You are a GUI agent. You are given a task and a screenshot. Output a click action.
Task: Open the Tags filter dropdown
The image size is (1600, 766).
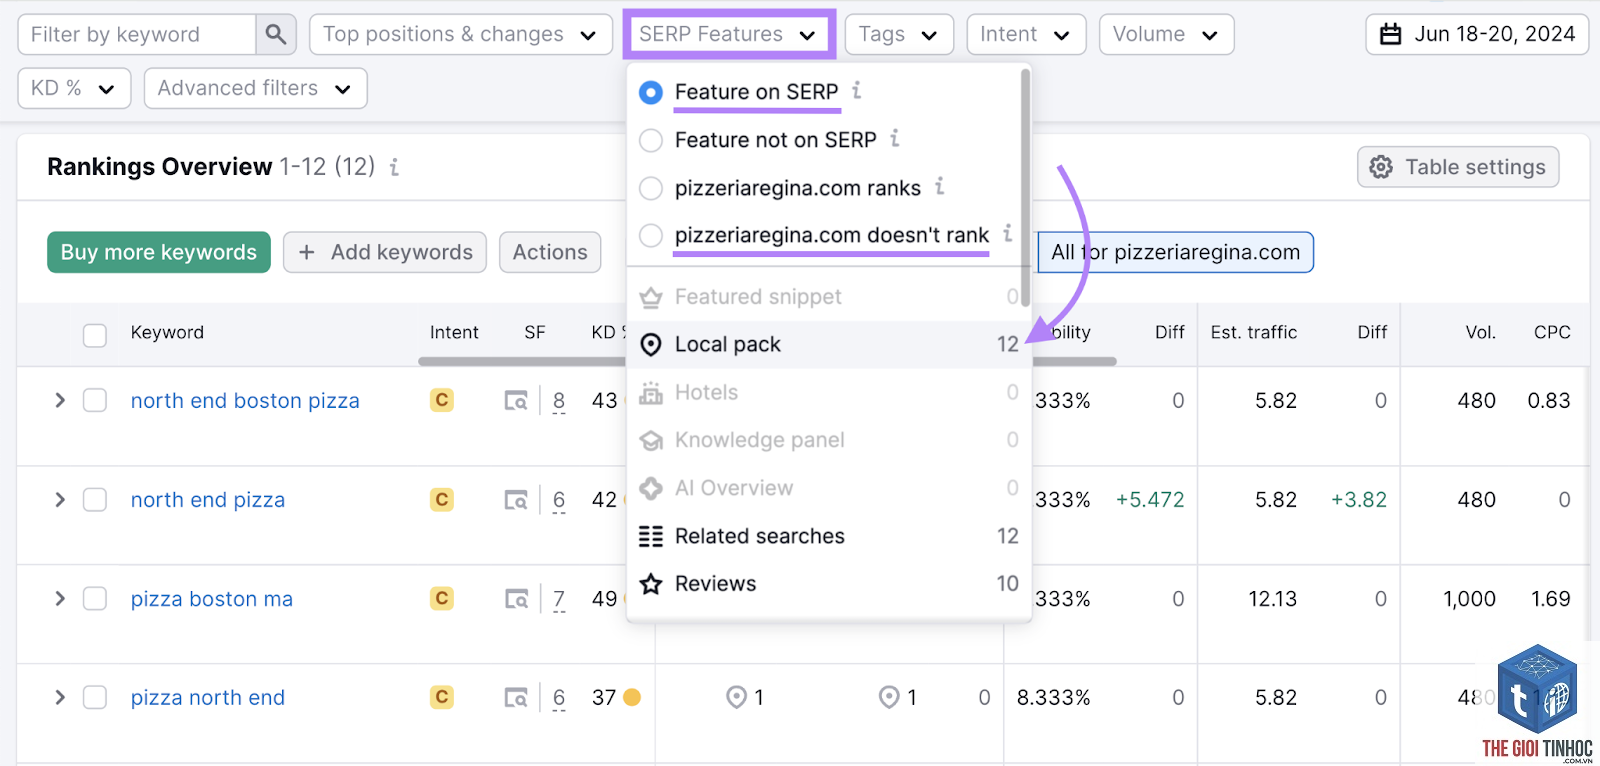click(x=899, y=35)
